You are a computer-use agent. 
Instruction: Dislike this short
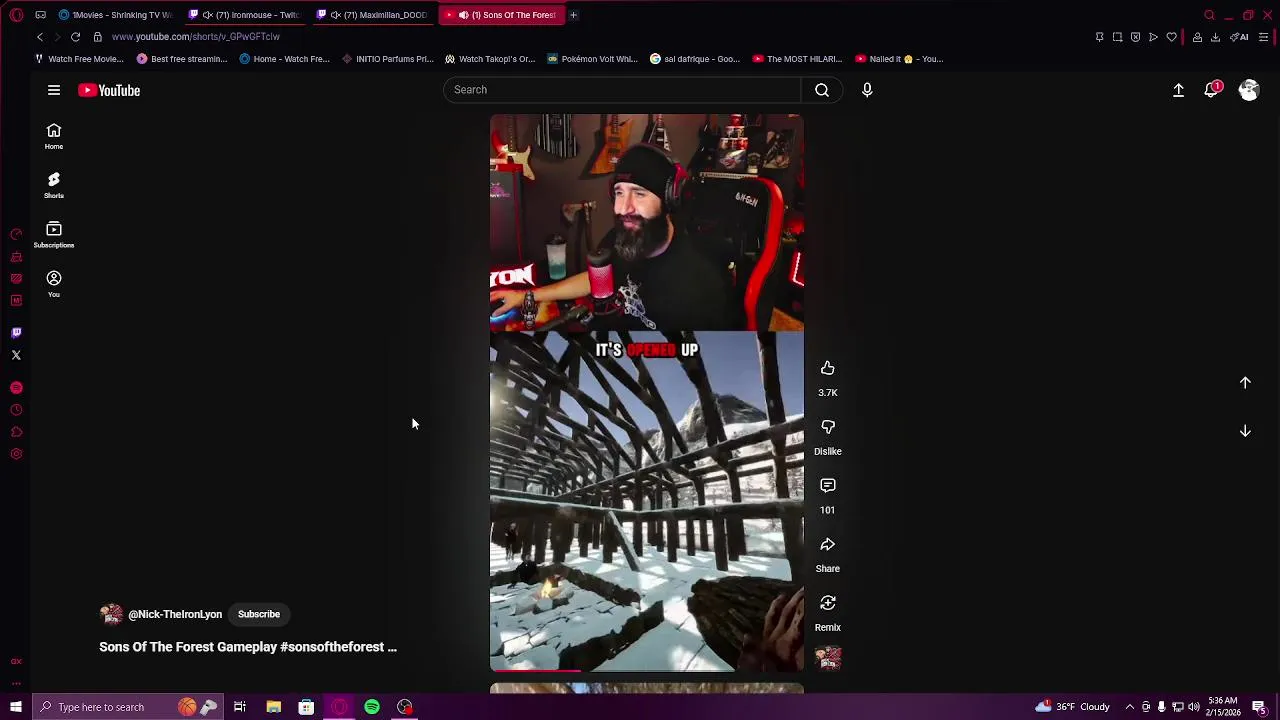(828, 427)
